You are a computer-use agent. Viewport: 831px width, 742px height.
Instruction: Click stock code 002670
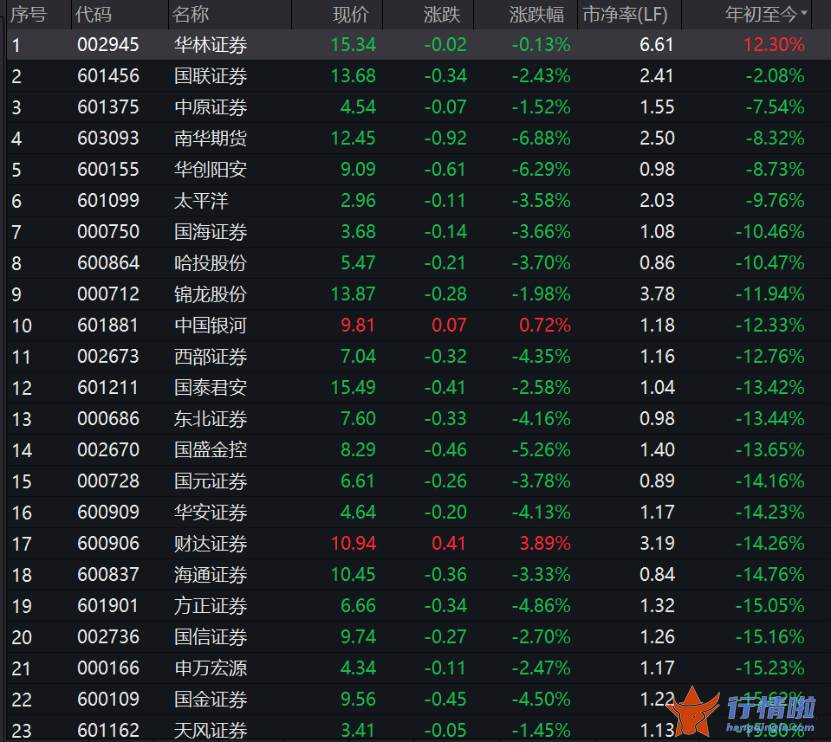pyautogui.click(x=108, y=450)
